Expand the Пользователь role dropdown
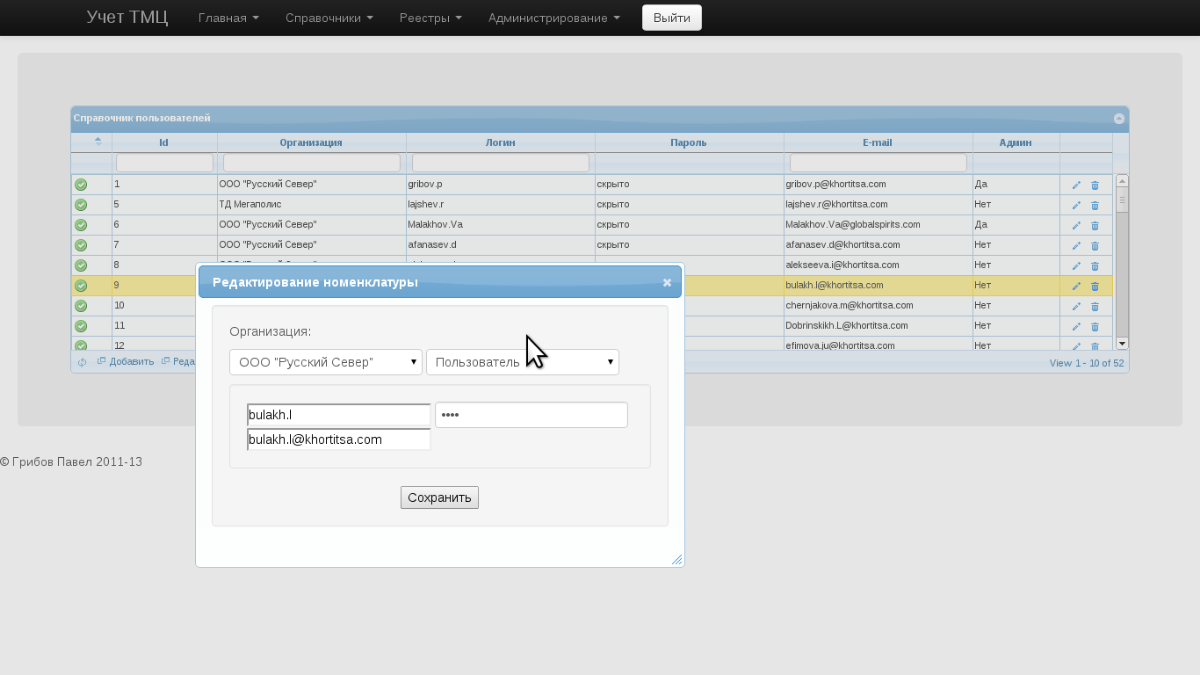The image size is (1200, 675). tap(522, 362)
